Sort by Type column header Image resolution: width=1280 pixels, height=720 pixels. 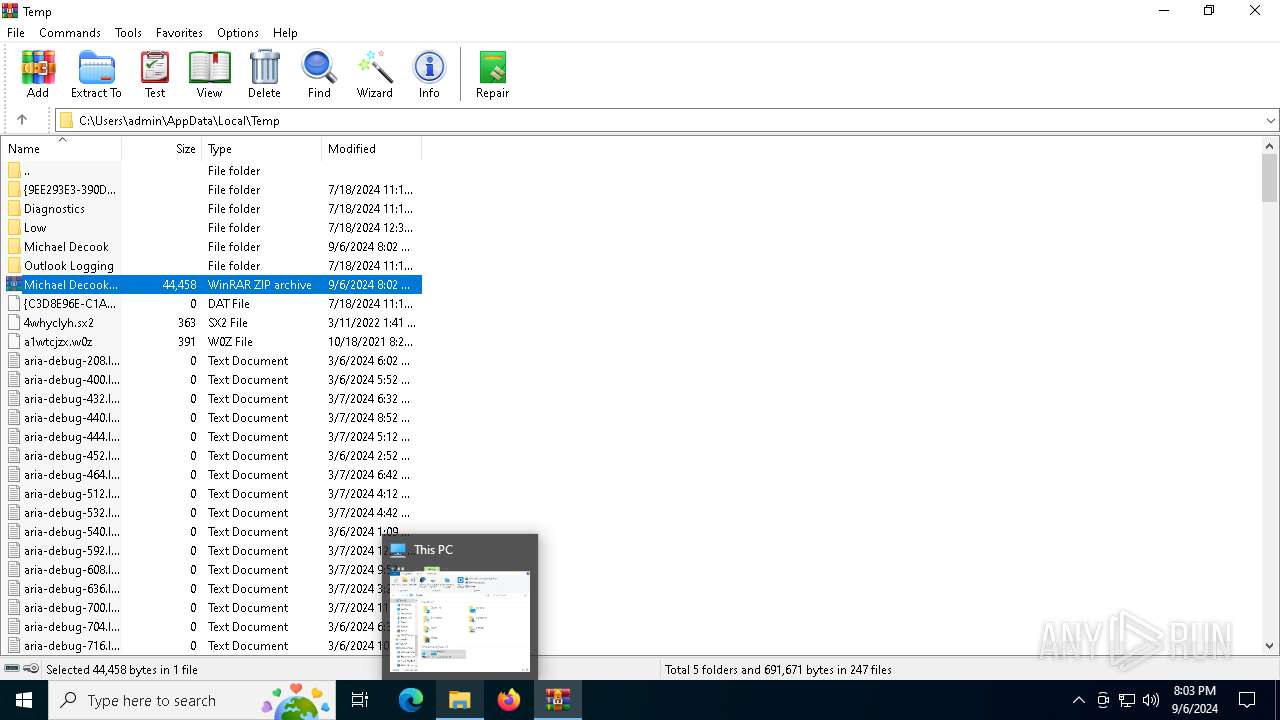pos(262,149)
